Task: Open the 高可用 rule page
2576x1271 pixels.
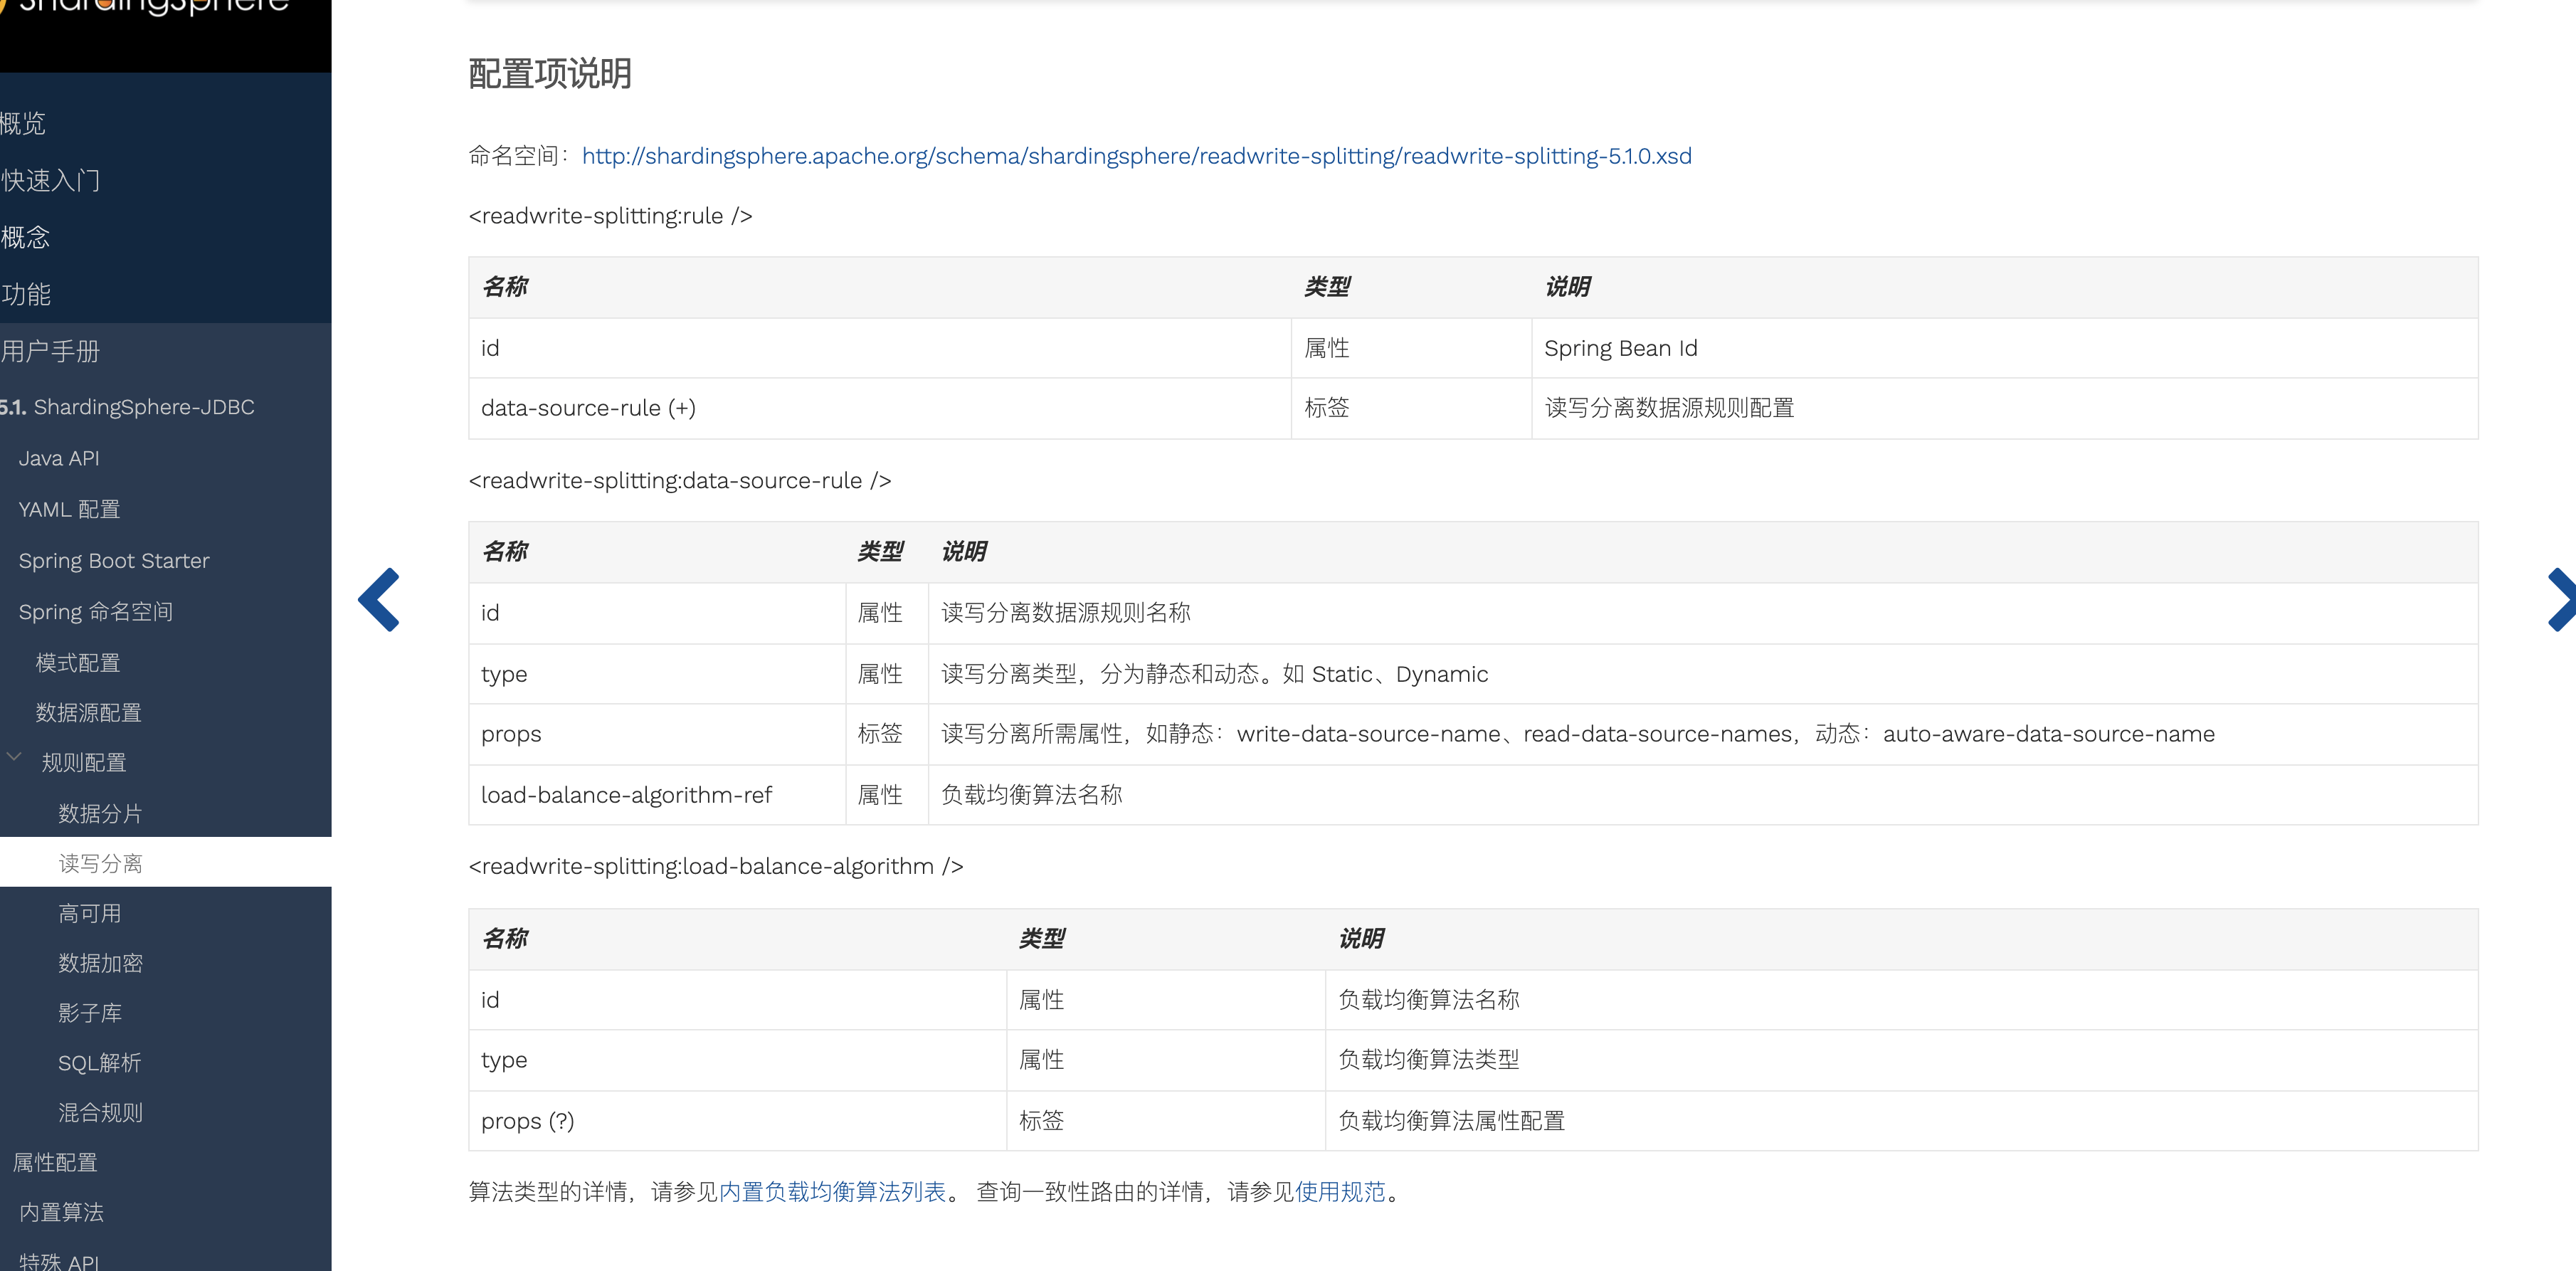Action: [x=90, y=913]
